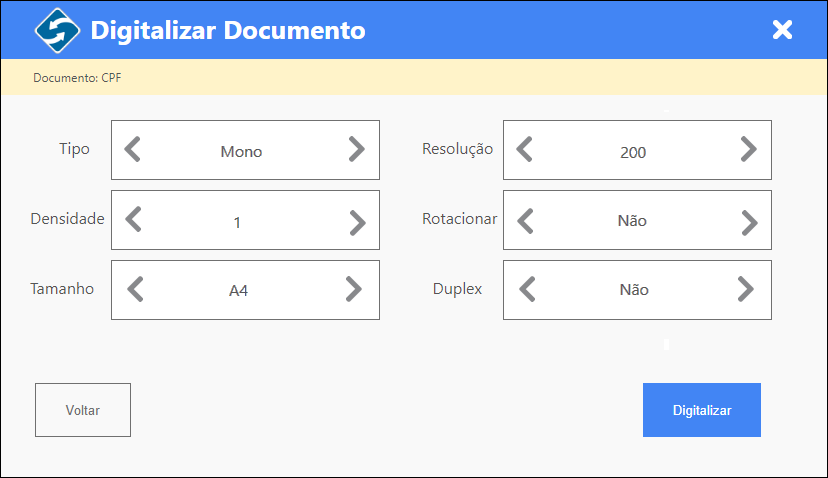Viewport: 828px width, 478px height.
Task: Click next arrow in Tipo selector
Action: click(357, 149)
